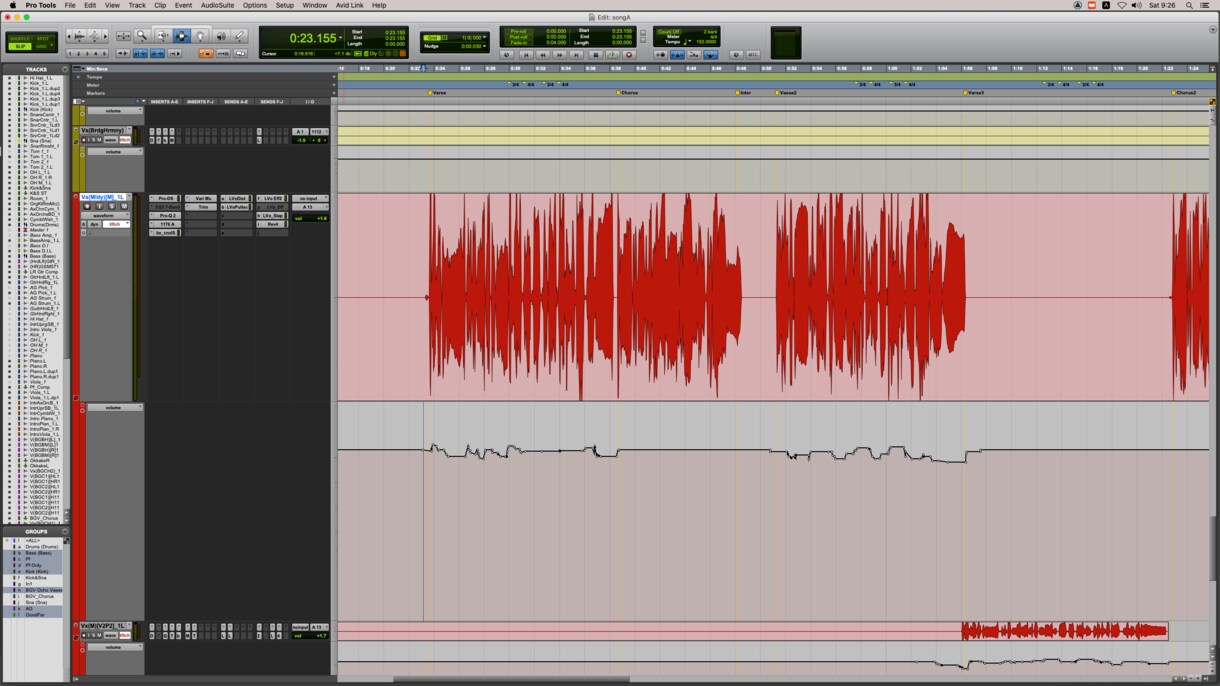Viewport: 1220px width, 686px height.
Task: Open the no input selector on Vx(Mldy)
Action: click(x=309, y=199)
